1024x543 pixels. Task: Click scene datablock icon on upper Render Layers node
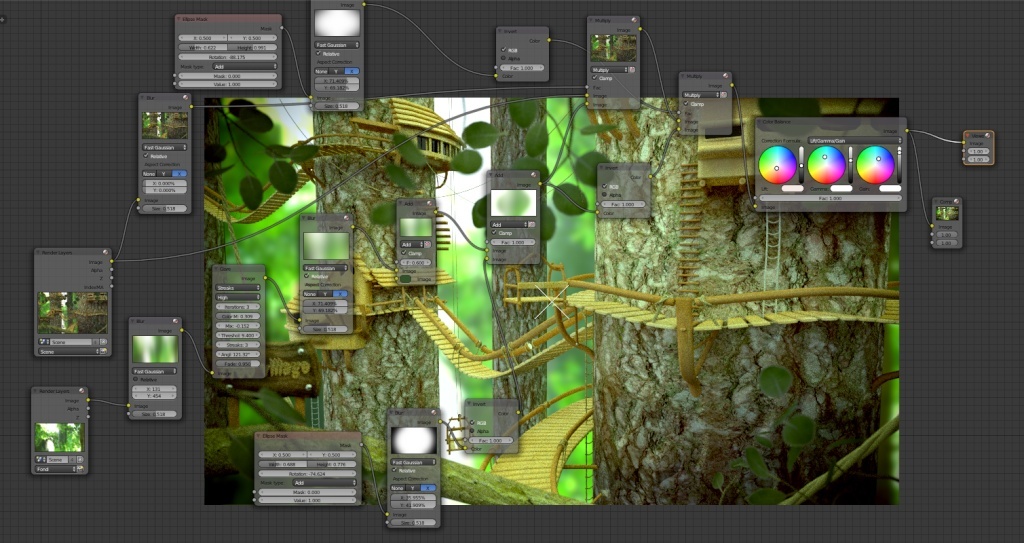click(x=44, y=342)
